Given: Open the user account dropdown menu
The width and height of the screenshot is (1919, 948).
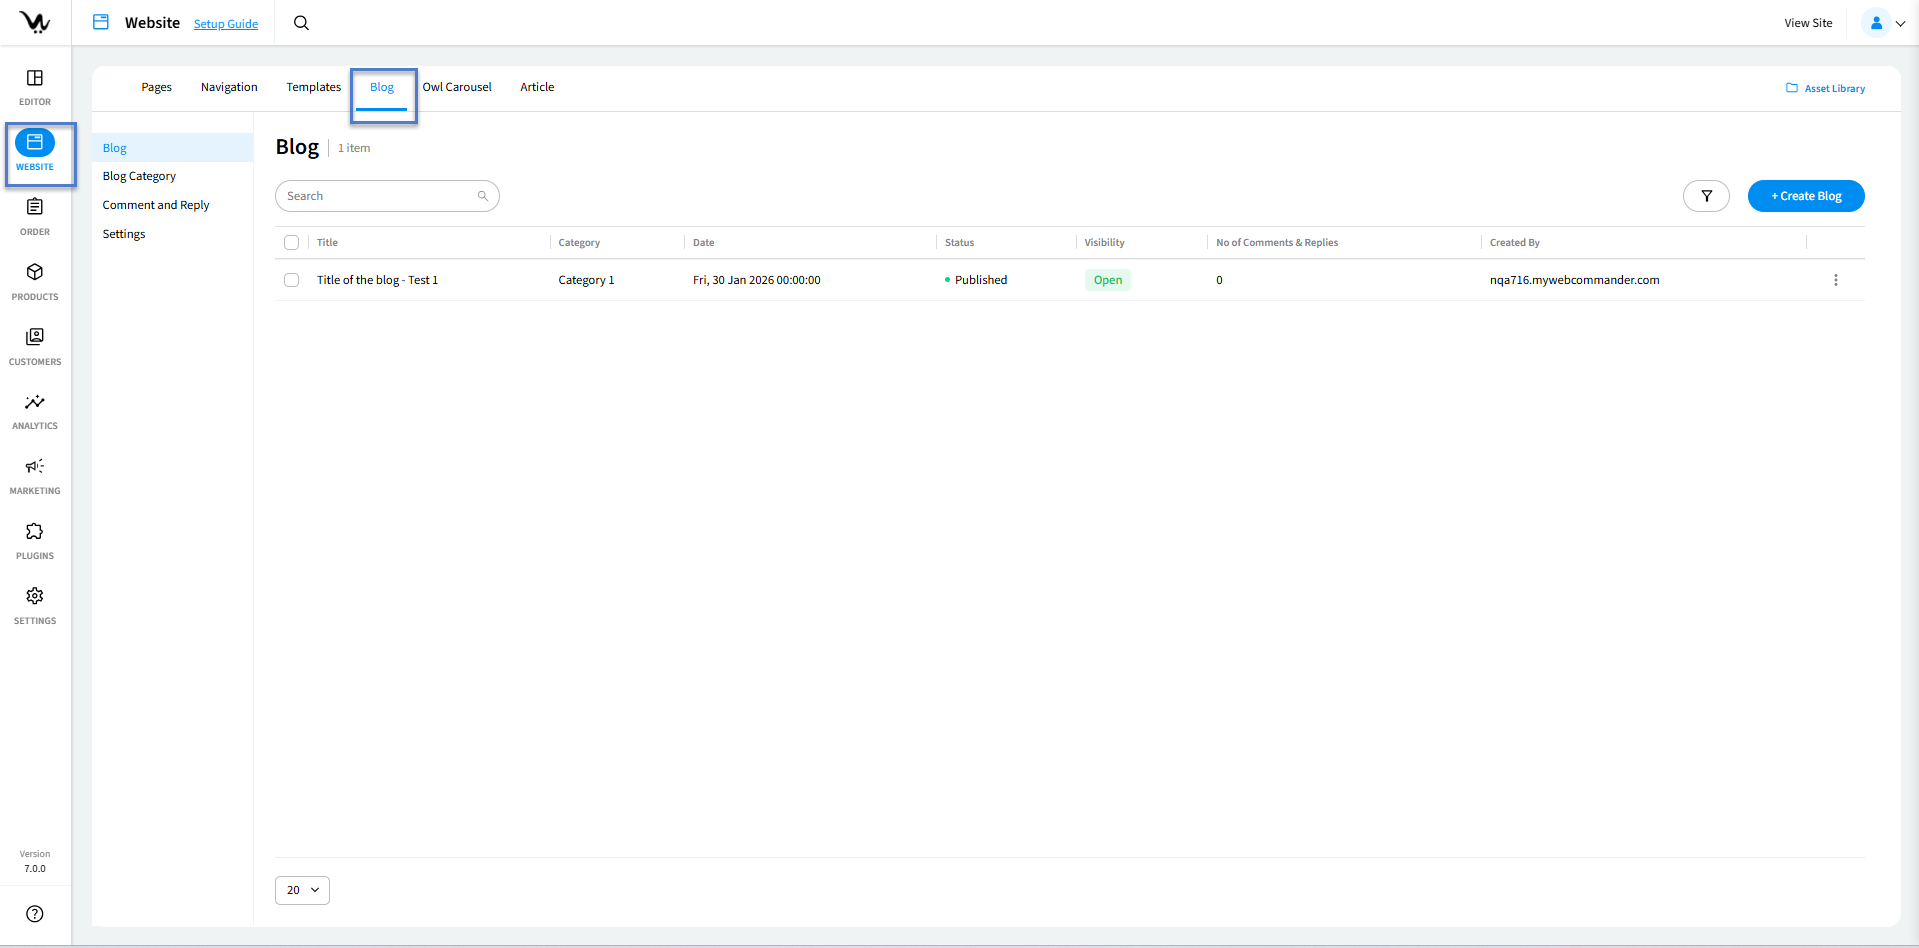Looking at the screenshot, I should click(x=1885, y=23).
